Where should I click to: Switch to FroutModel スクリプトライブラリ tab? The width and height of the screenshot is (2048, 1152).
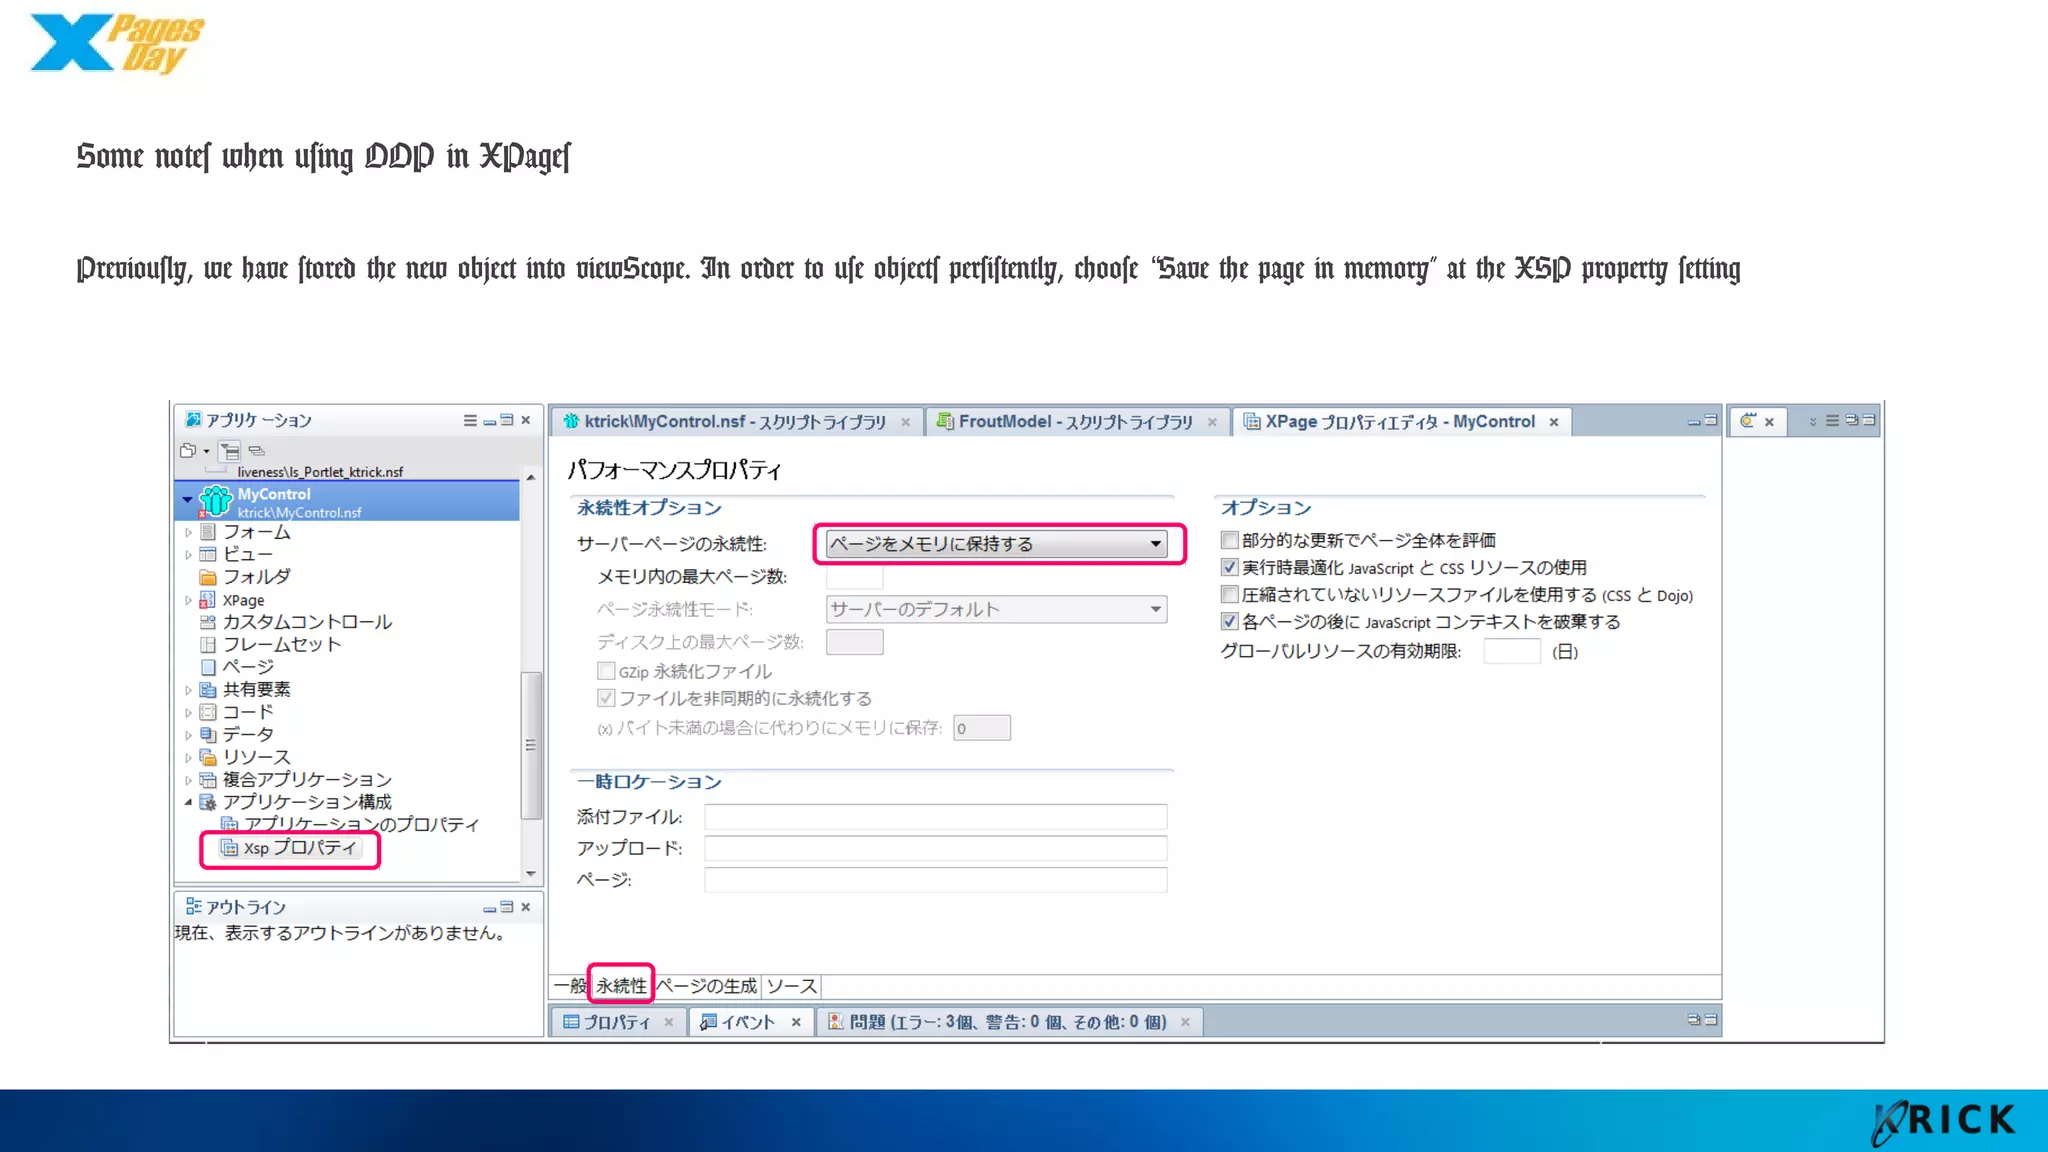(x=1075, y=422)
